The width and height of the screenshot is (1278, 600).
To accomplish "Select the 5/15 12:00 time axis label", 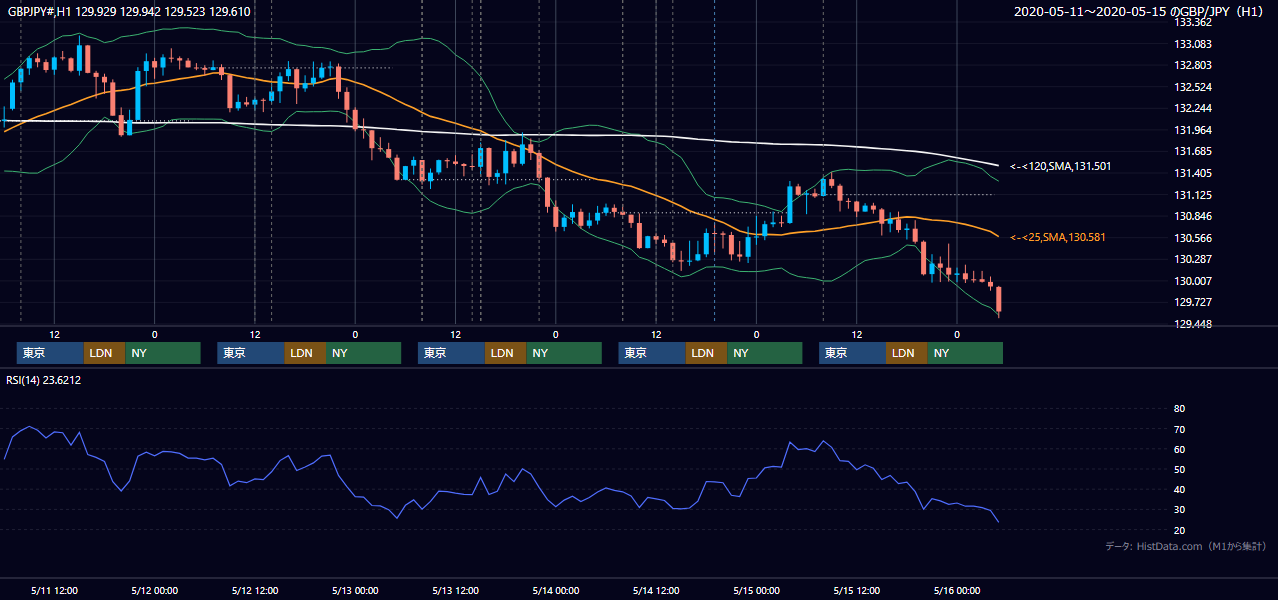I will tap(856, 590).
